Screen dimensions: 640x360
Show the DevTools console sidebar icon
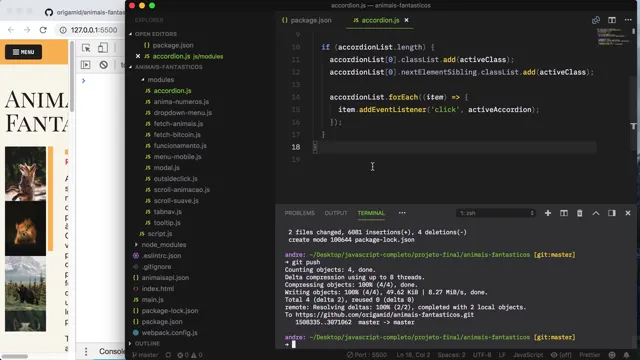[86, 64]
